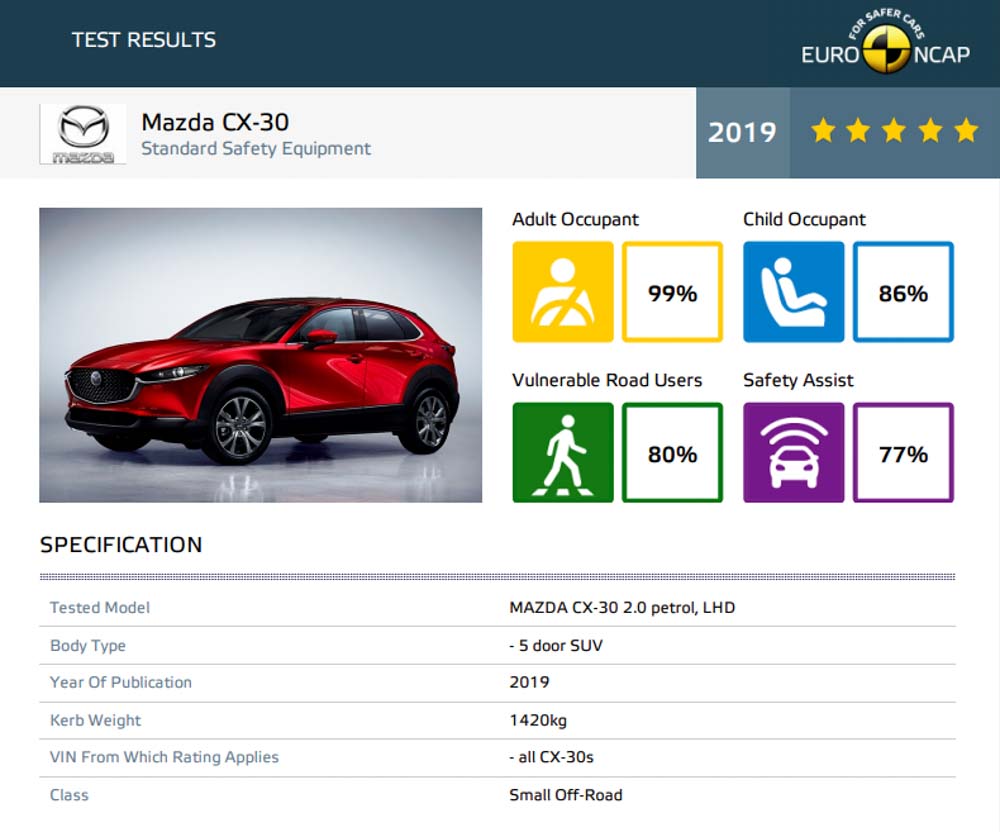Screen dimensions: 1000x832
Task: Select the Child Occupant child-seat icon
Action: tap(792, 291)
